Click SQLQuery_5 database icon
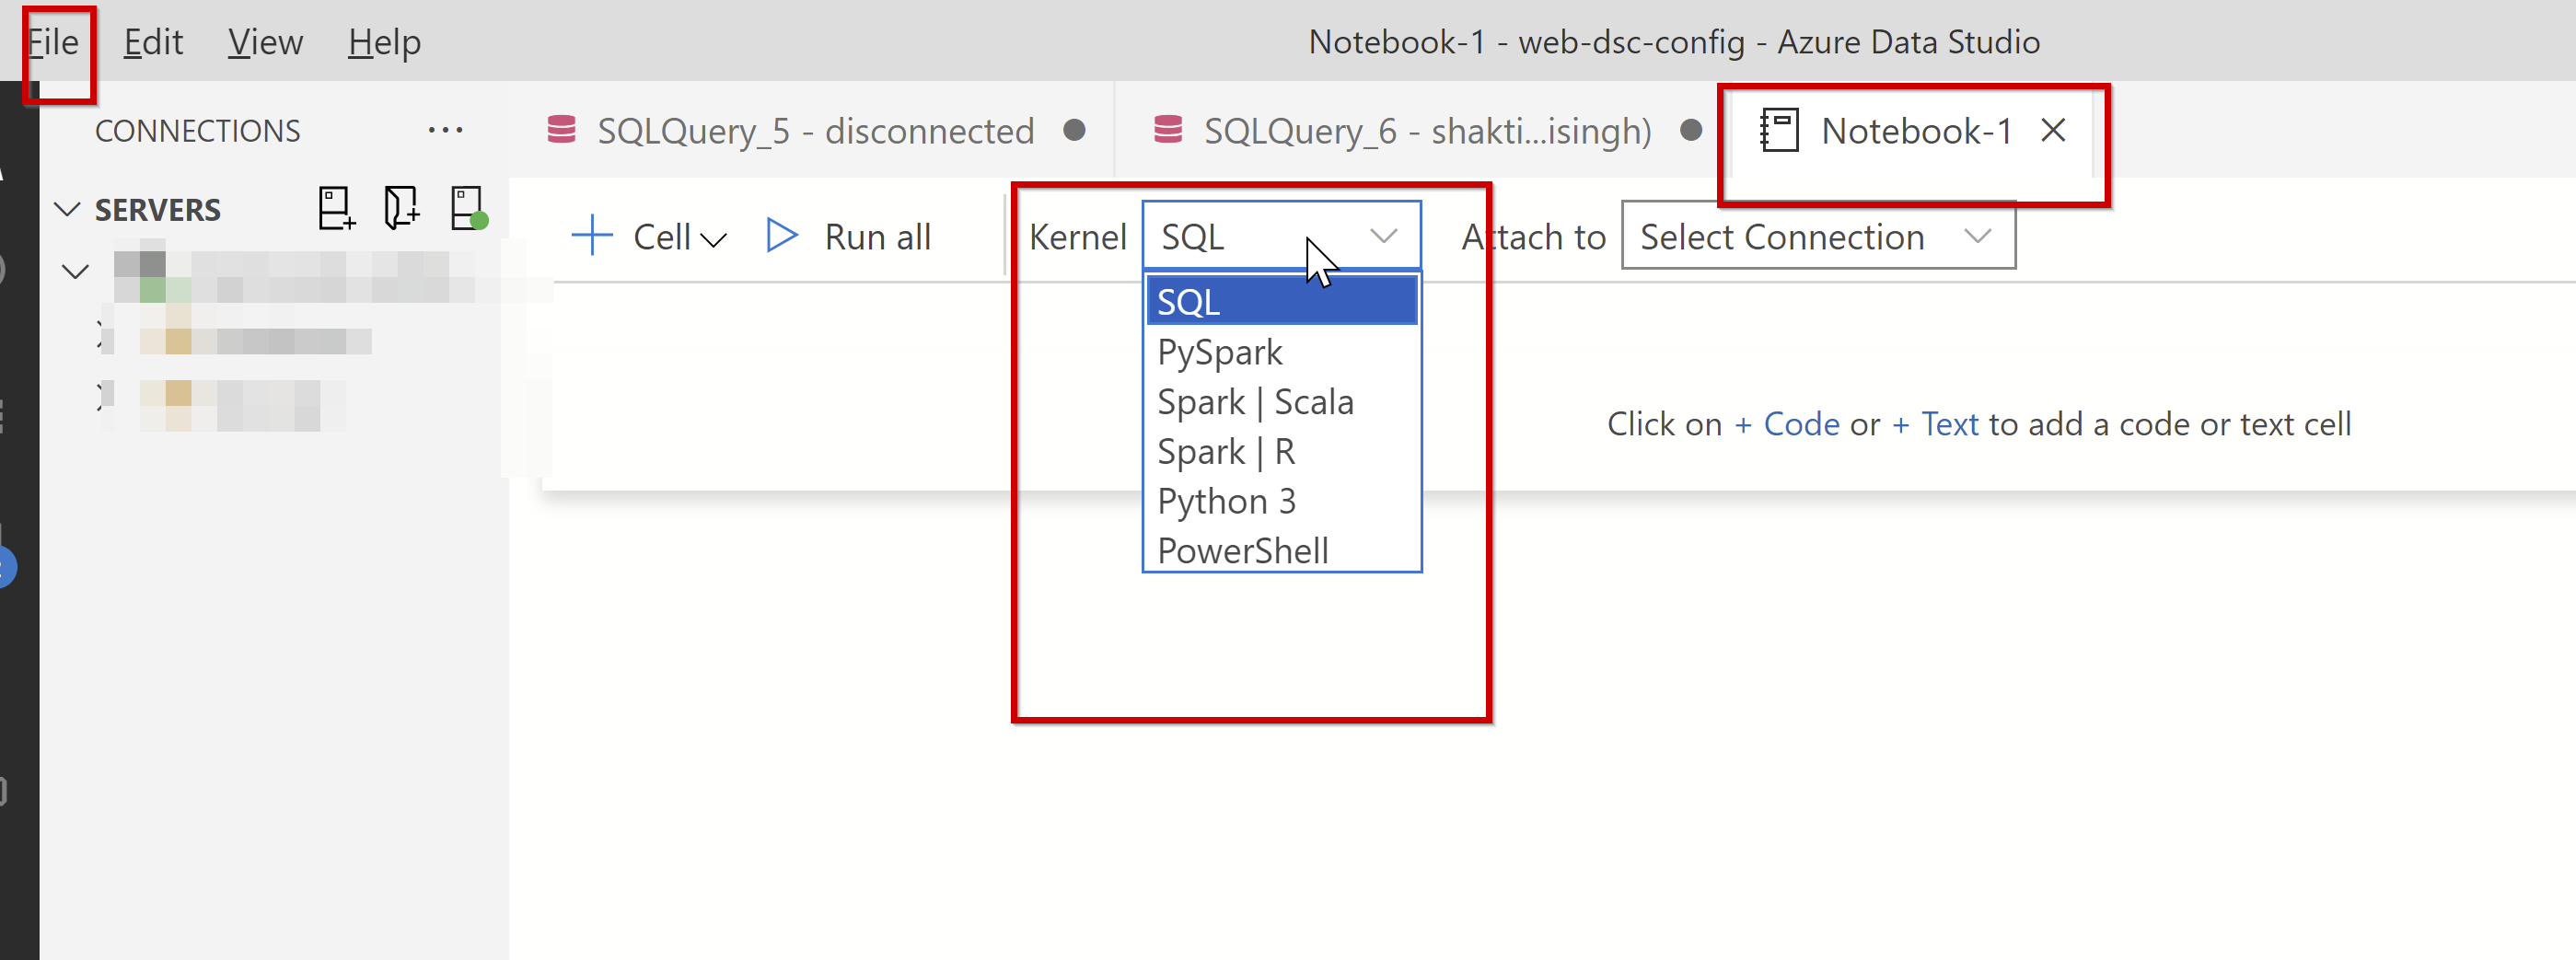Screen dimensions: 2576x960 (562, 130)
